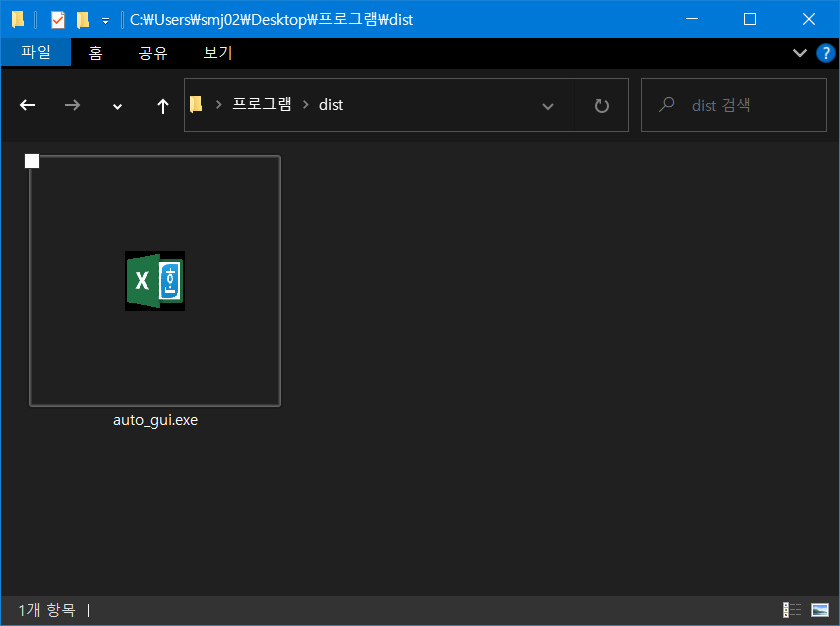The height and width of the screenshot is (626, 840).
Task: Click New Folder quick access icon
Action: [x=83, y=20]
